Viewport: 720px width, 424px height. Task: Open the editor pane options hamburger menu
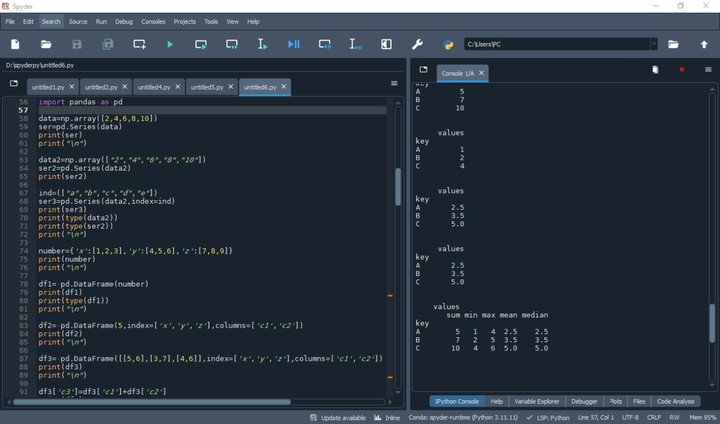[394, 84]
